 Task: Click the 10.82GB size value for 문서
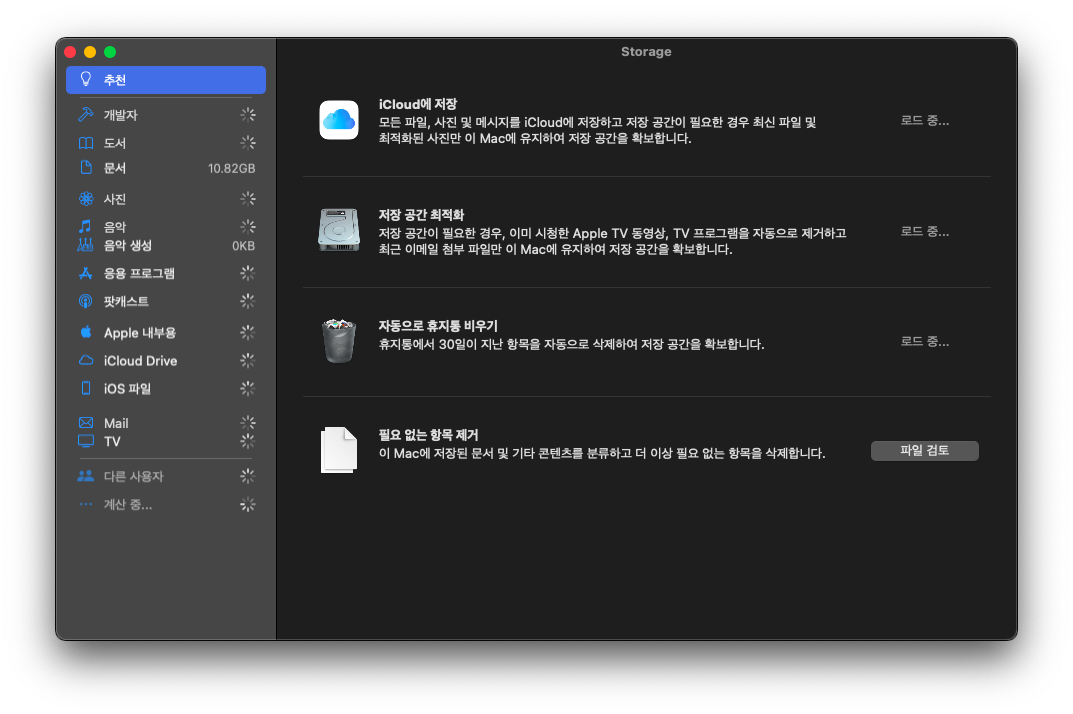click(231, 168)
